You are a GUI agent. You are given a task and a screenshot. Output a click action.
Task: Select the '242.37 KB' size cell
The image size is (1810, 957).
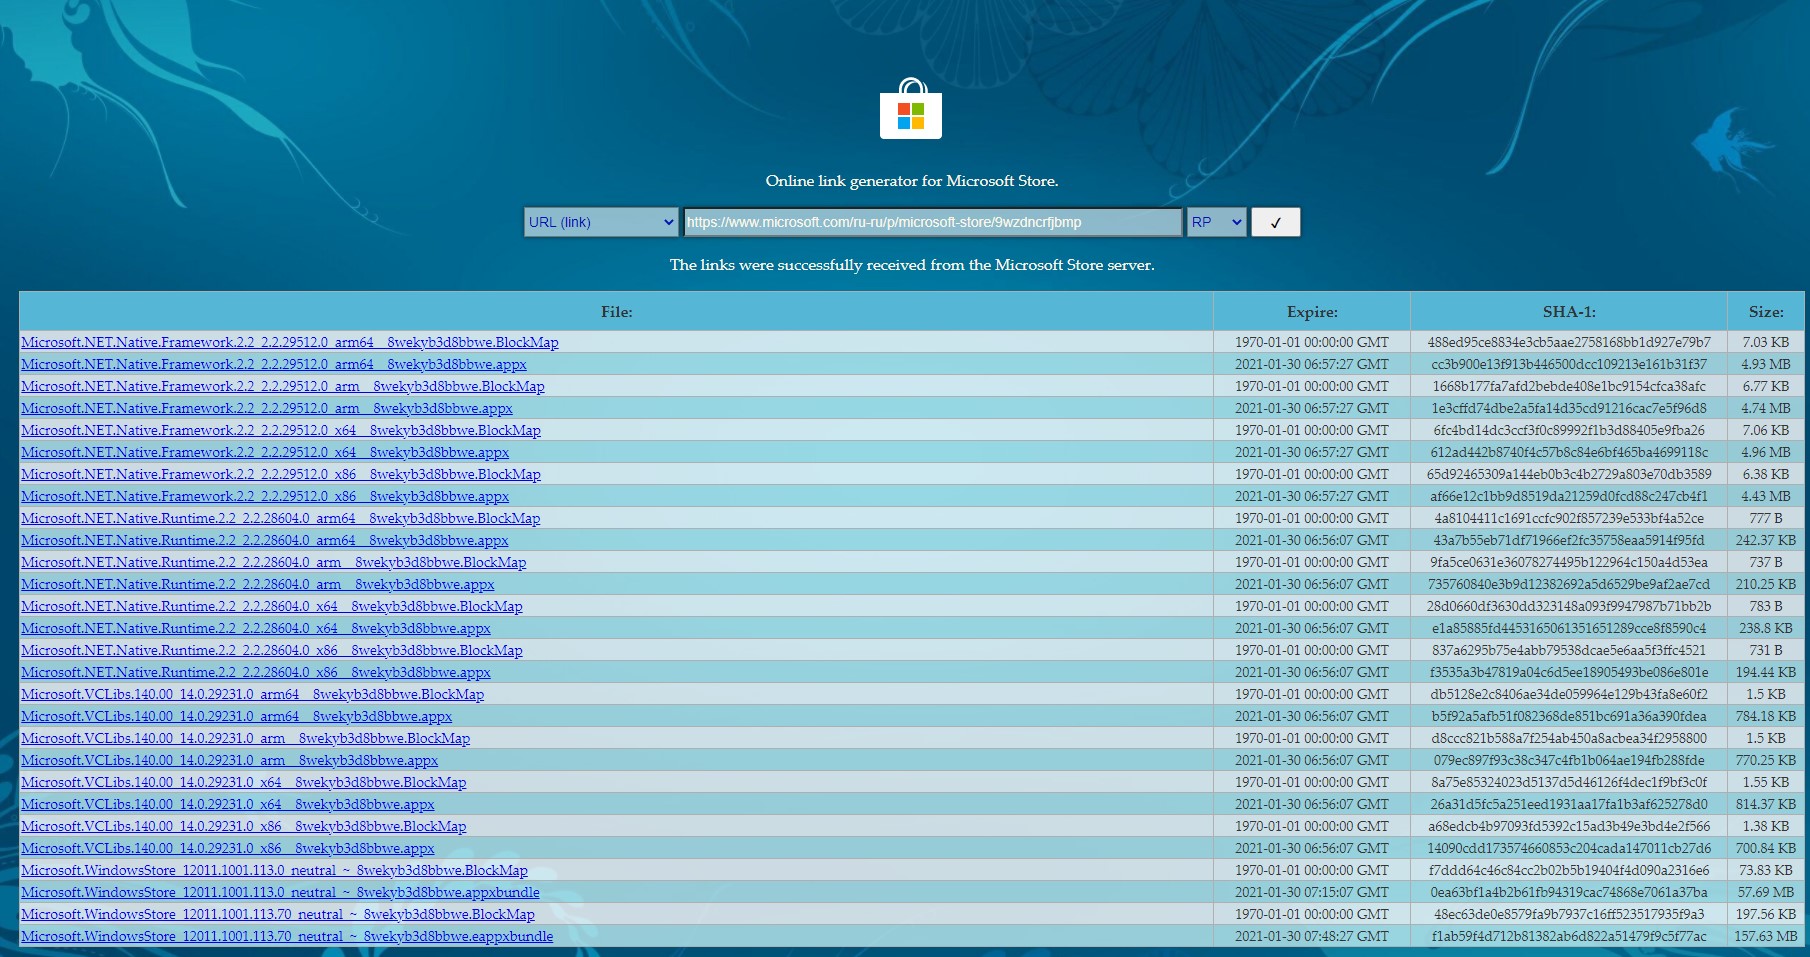[1766, 540]
